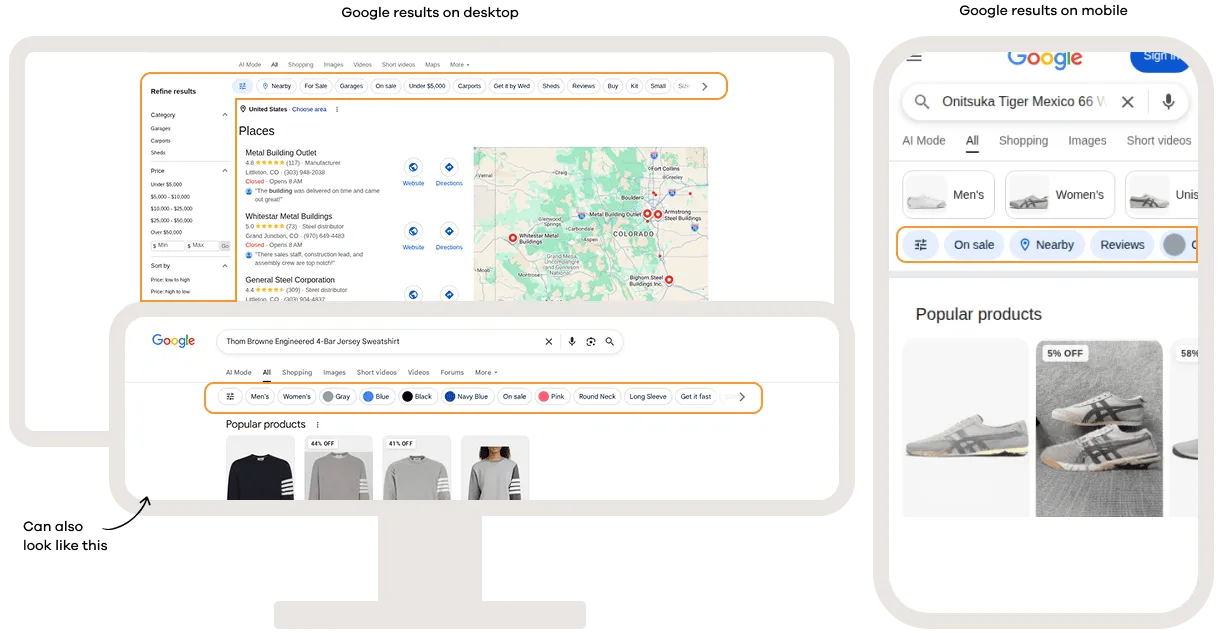The height and width of the screenshot is (633, 1218).
Task: Tap Reviews chip on mobile results
Action: 1122,244
